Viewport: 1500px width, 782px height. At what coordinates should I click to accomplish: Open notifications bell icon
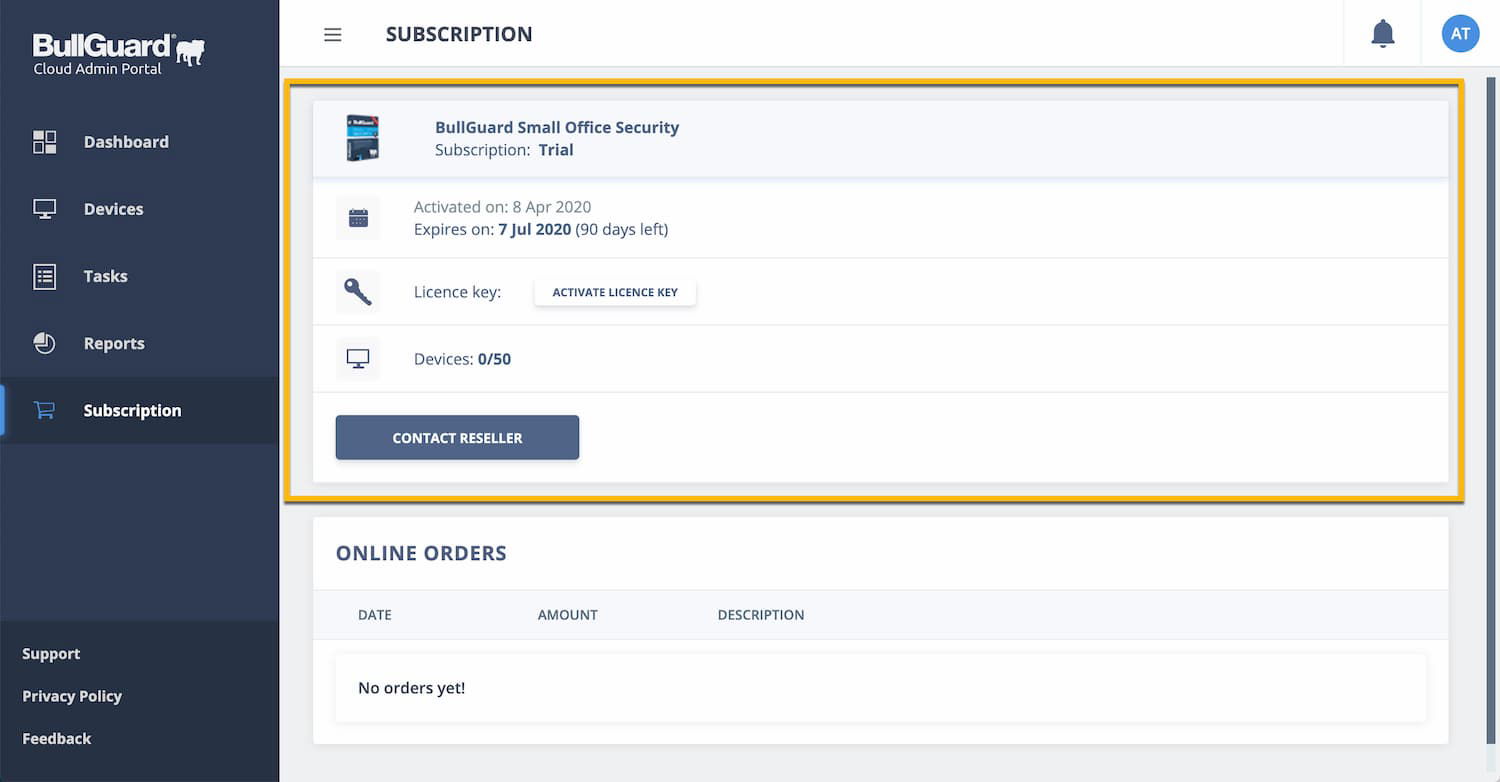tap(1383, 34)
